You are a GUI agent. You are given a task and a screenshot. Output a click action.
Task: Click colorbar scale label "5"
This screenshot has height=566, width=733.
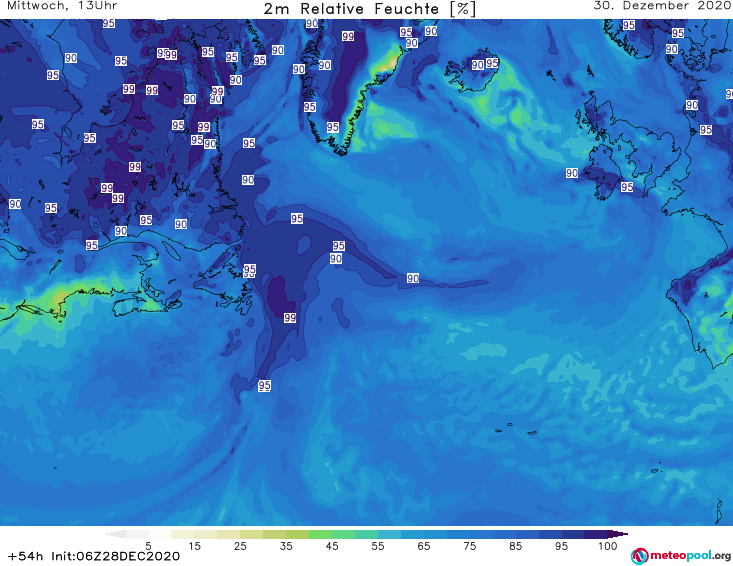coord(148,546)
